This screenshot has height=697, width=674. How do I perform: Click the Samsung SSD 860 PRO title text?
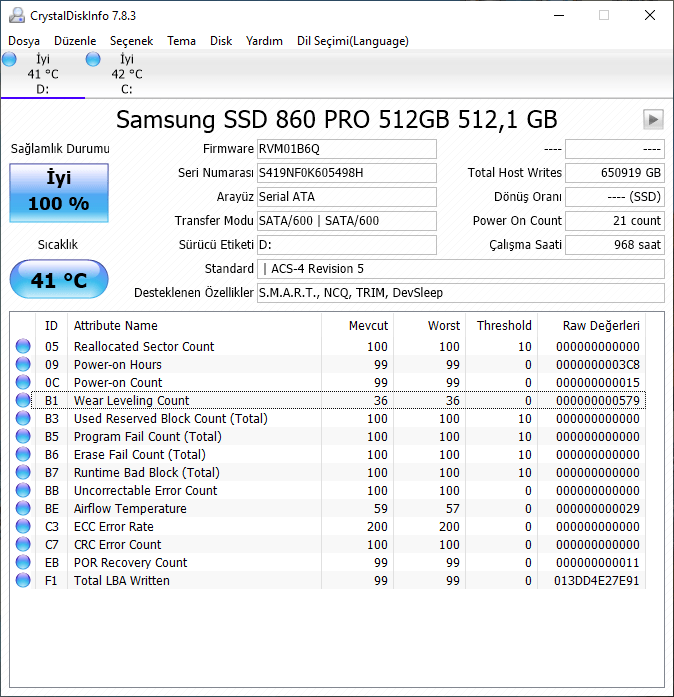(x=337, y=120)
